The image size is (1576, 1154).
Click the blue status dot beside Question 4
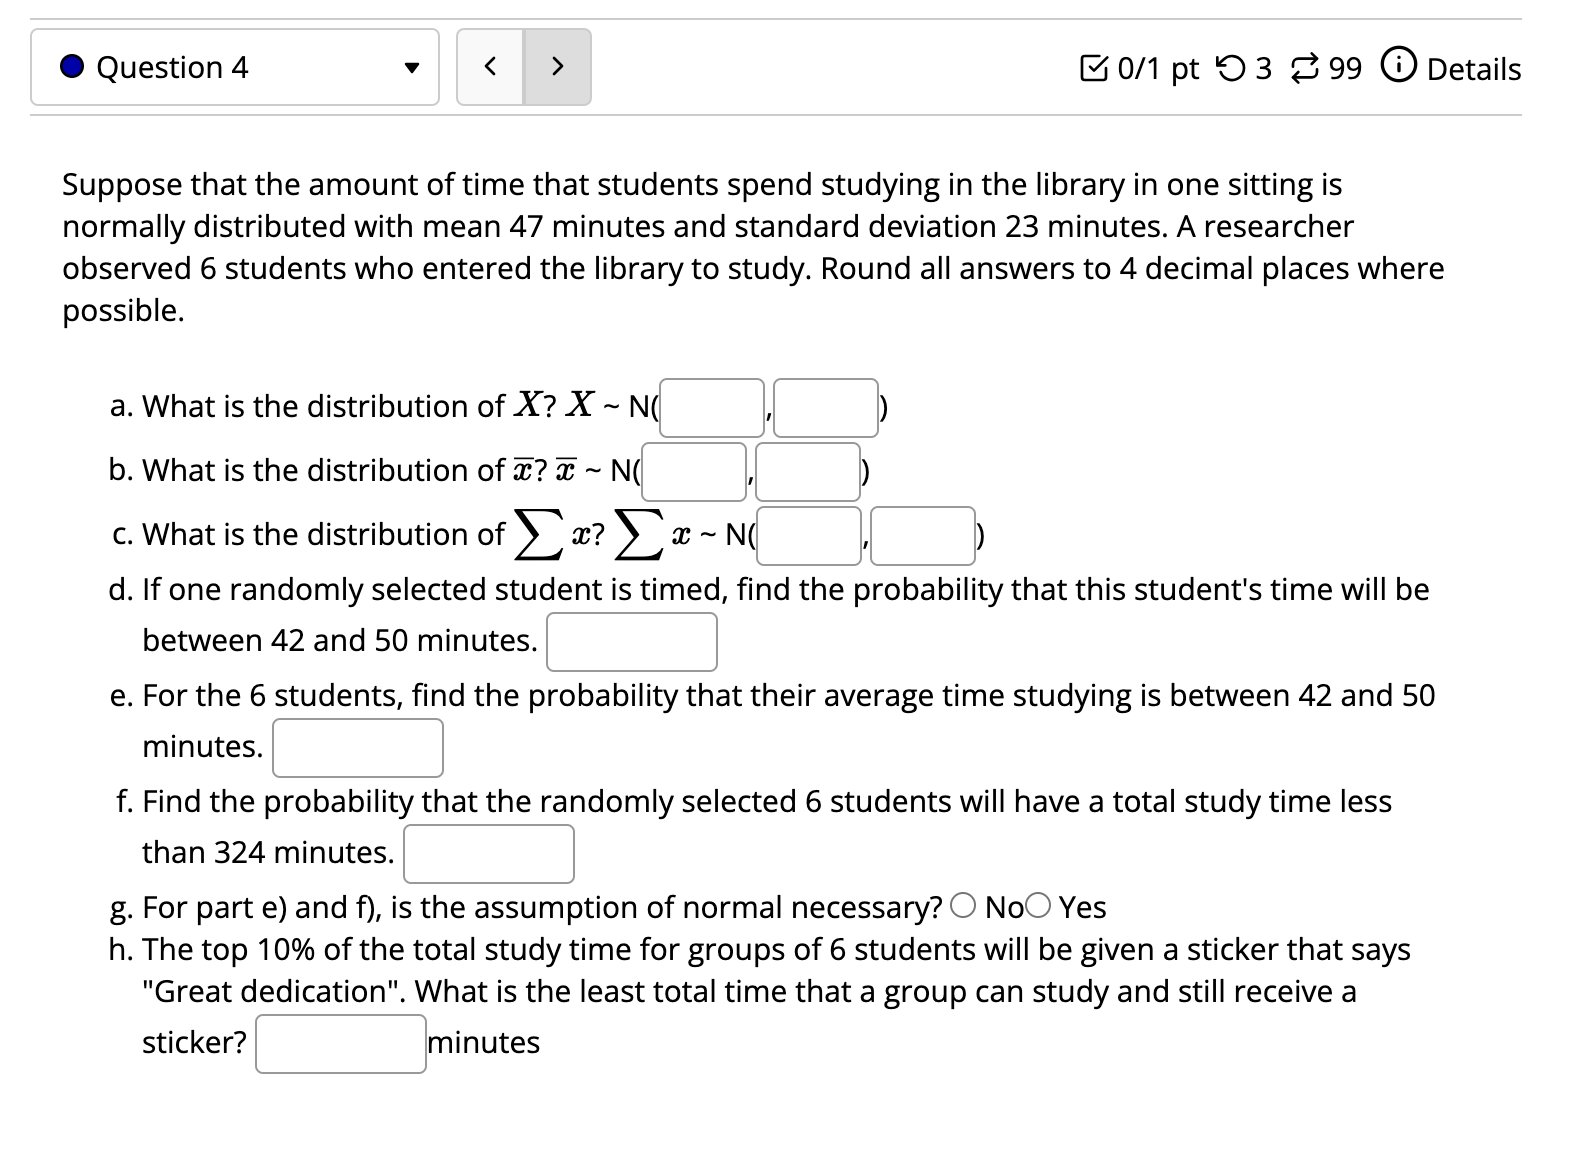[x=70, y=67]
